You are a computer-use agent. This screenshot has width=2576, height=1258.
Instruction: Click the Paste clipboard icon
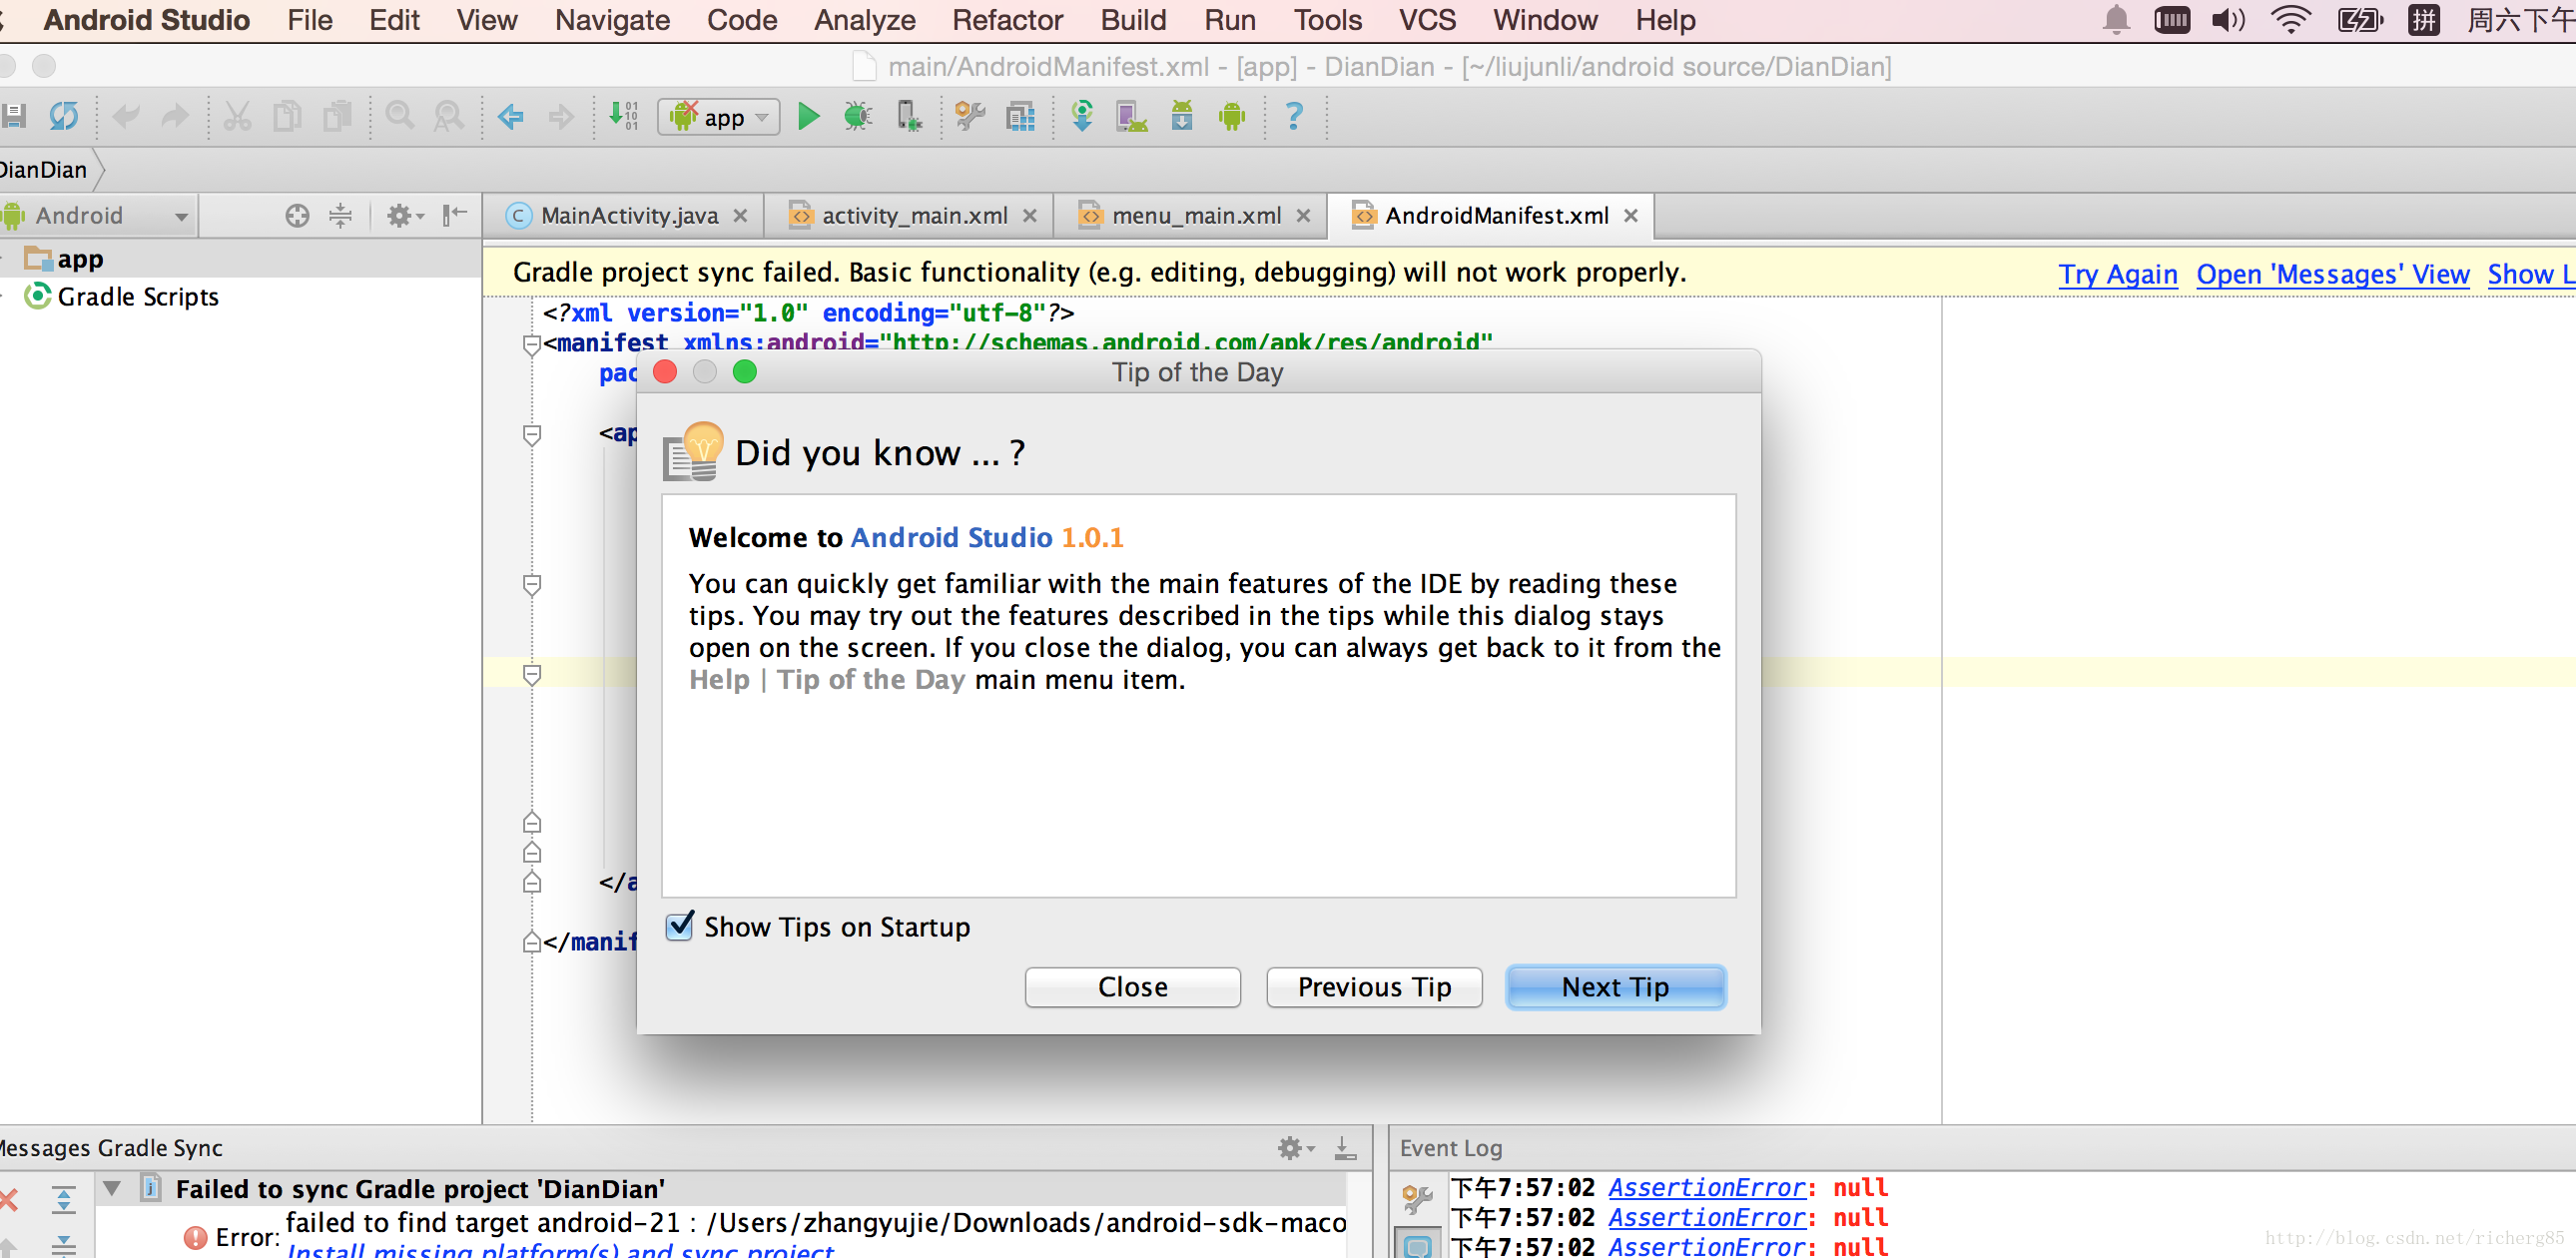[x=337, y=116]
